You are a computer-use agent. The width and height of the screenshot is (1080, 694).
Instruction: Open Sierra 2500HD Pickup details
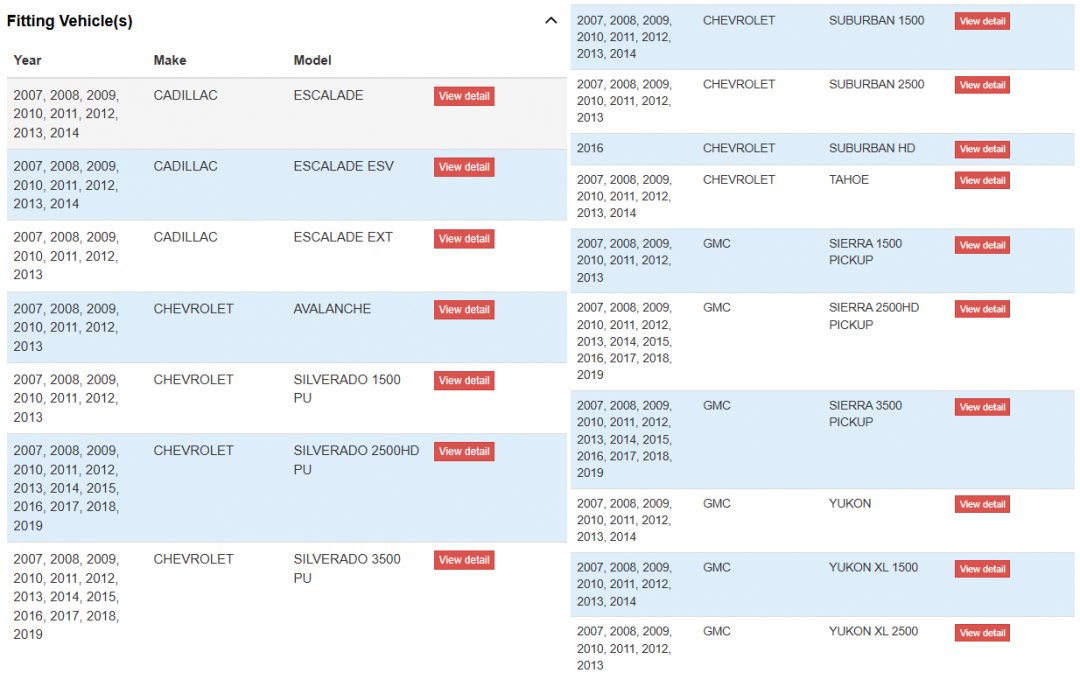point(982,309)
